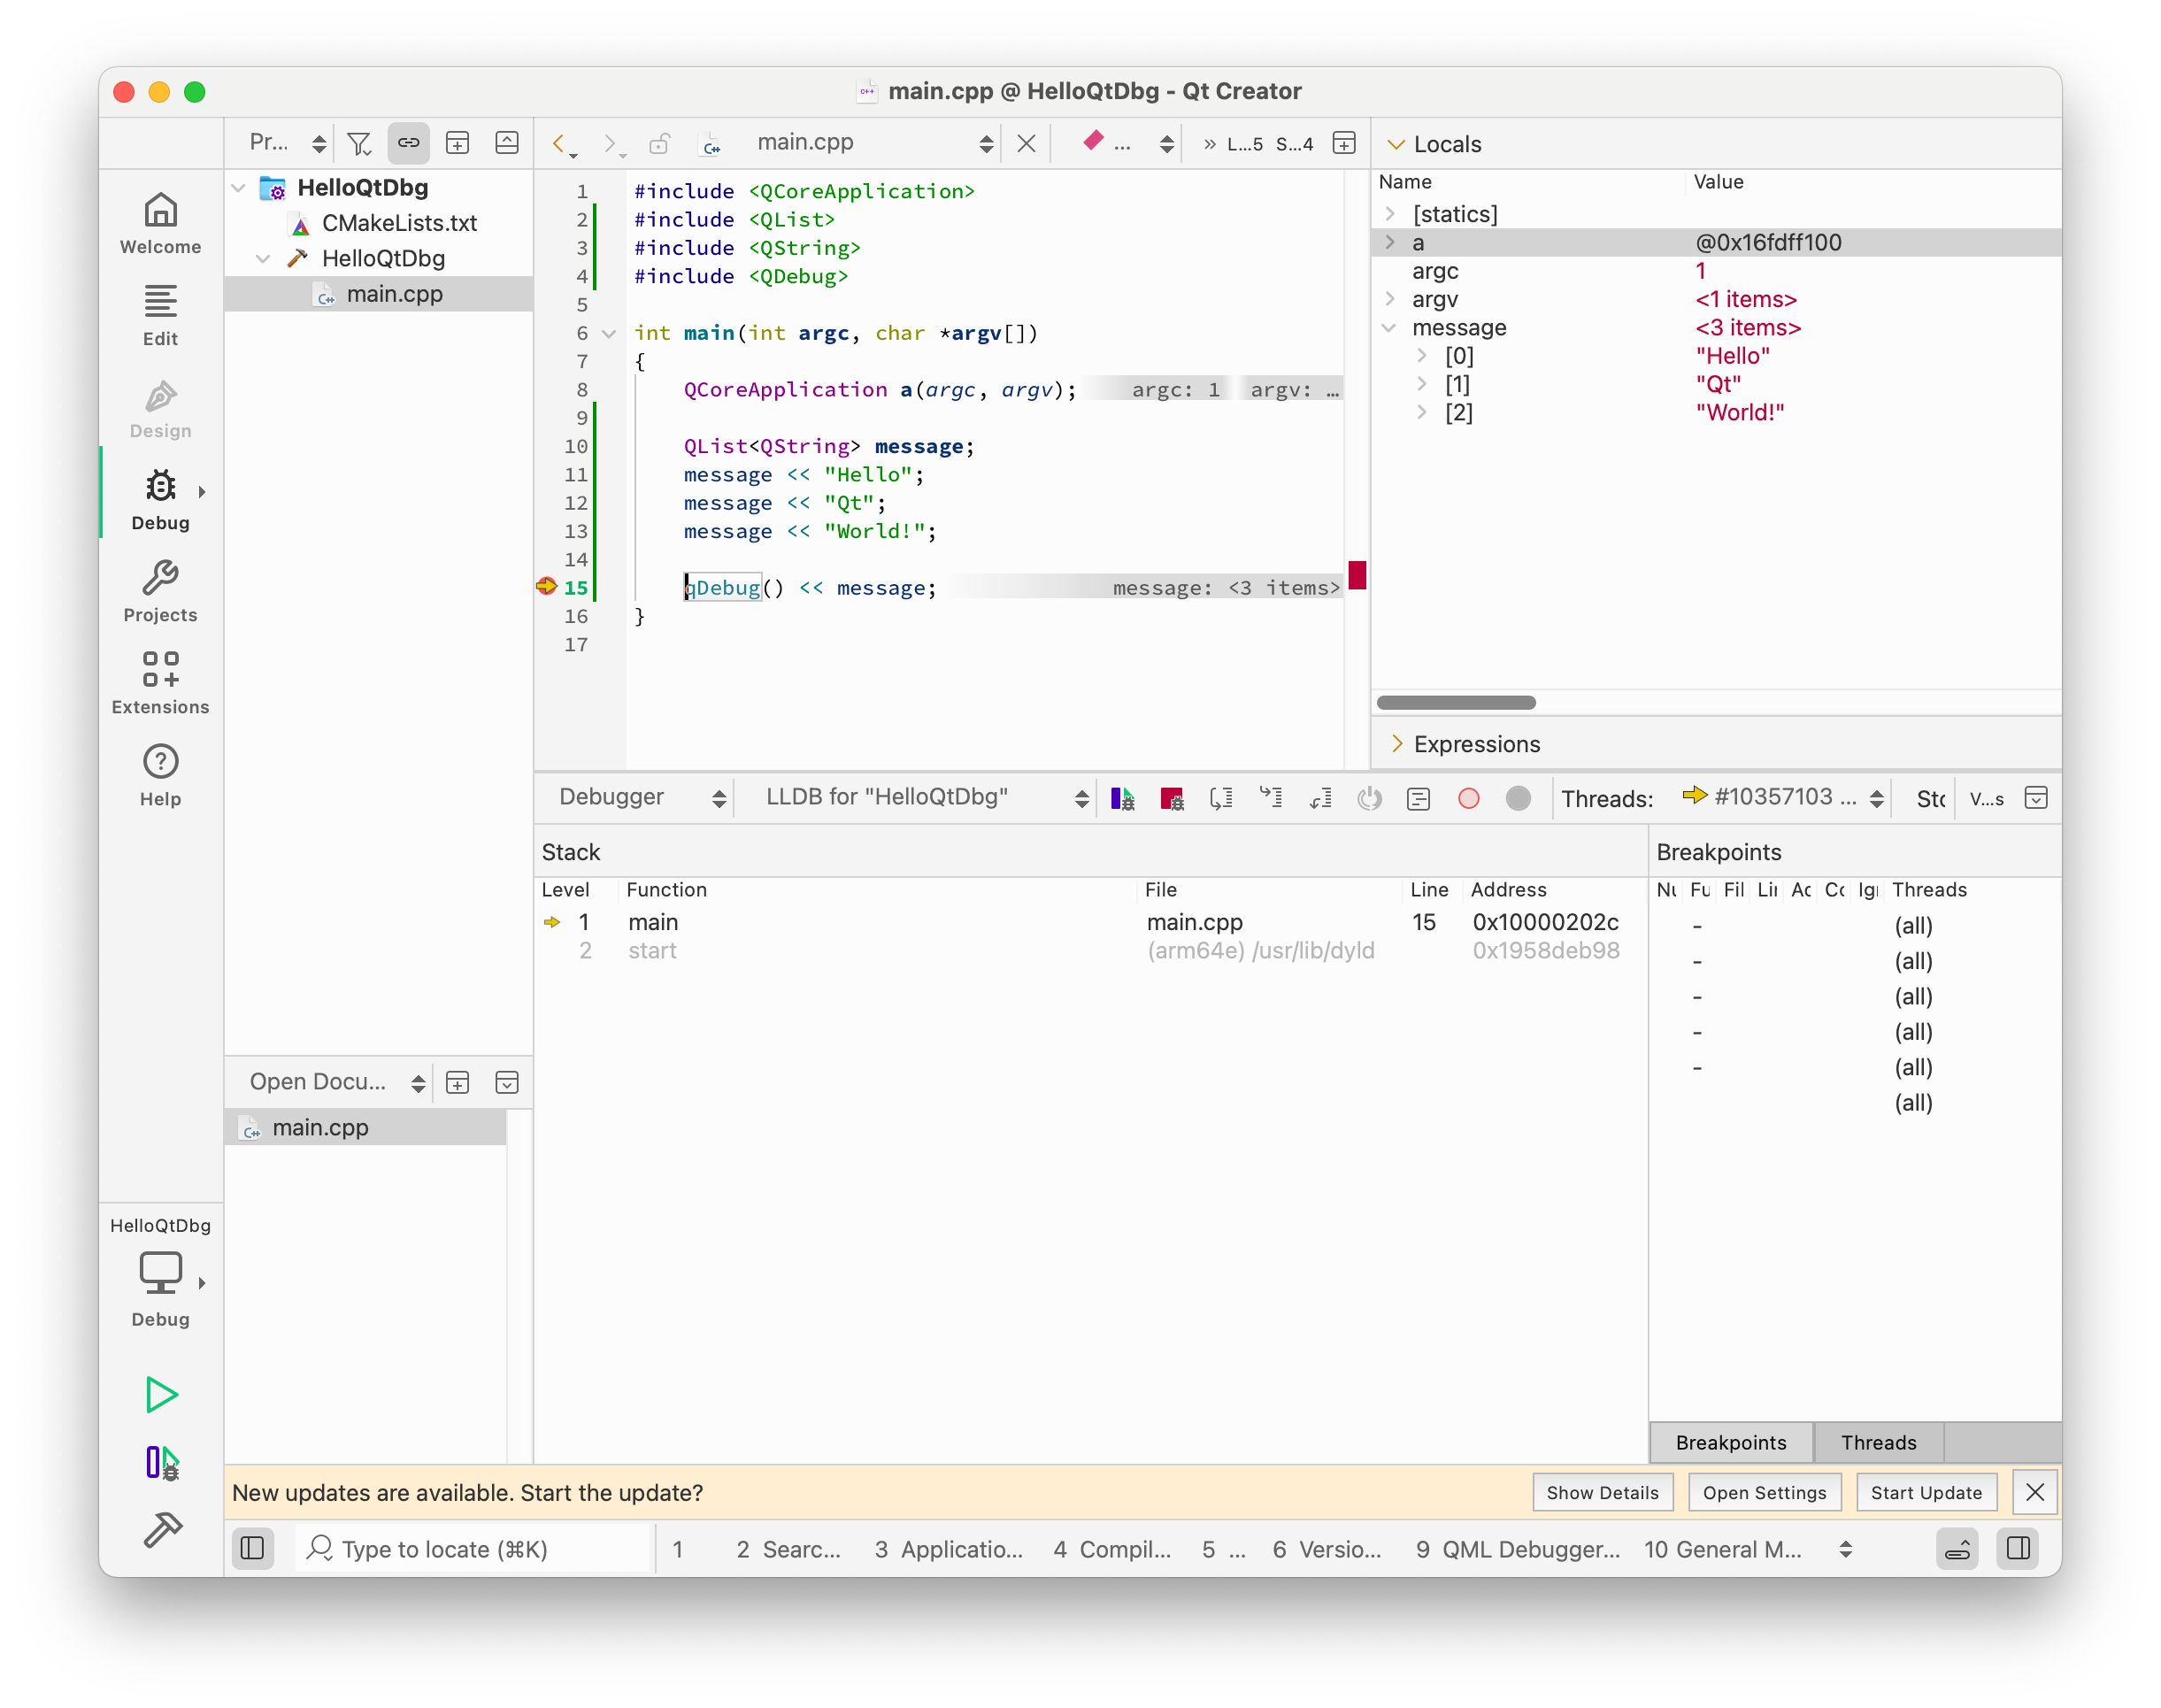This screenshot has height=1708, width=2161.
Task: Stop the debugger with the red icon
Action: [x=1171, y=798]
